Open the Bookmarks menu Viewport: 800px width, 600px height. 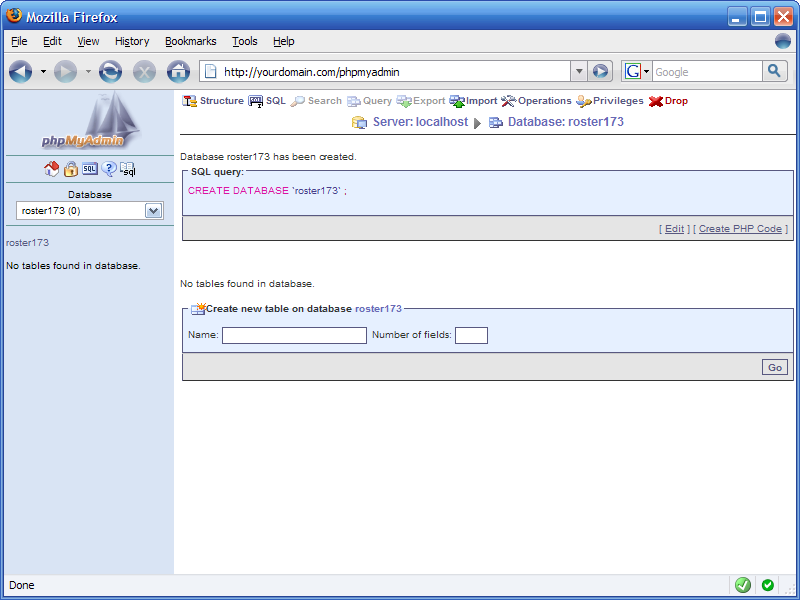[x=190, y=41]
